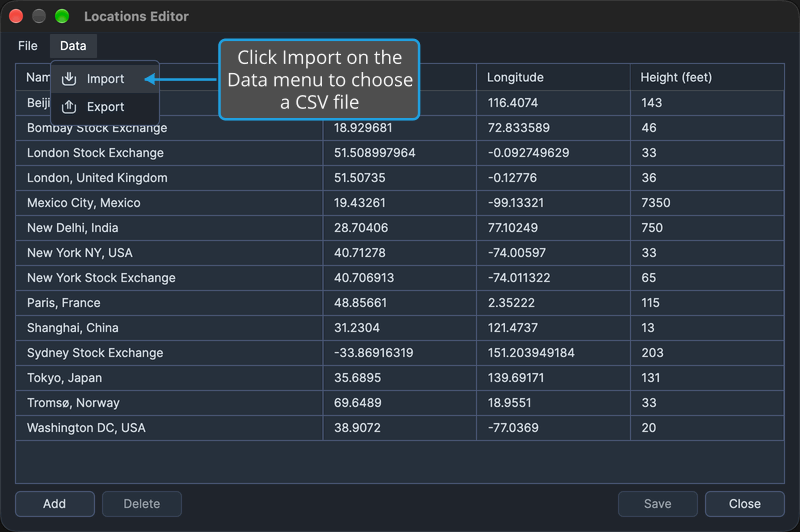800x532 pixels.
Task: Sort by the Height (feet) column header
Action: 707,78
